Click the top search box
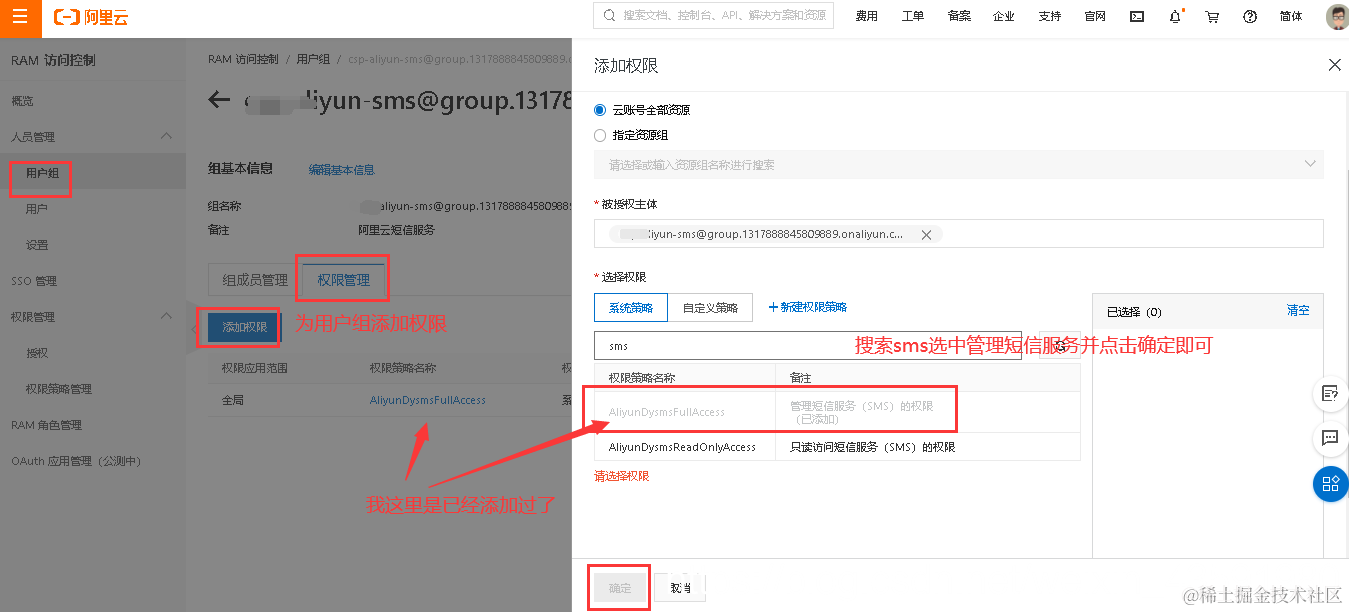Viewport: 1349px width, 612px height. (713, 16)
